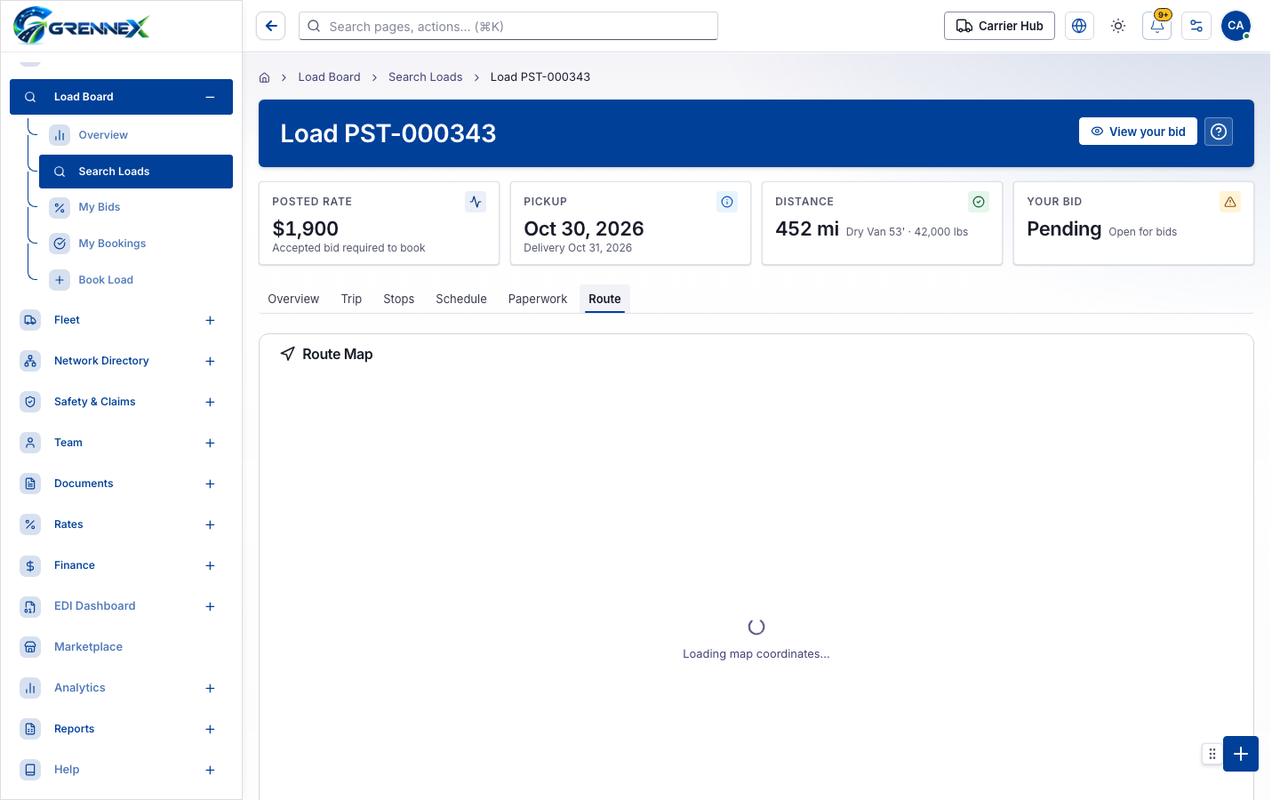Screen dimensions: 1280x800
Task: Click the Pickup info icon
Action: pos(727,202)
